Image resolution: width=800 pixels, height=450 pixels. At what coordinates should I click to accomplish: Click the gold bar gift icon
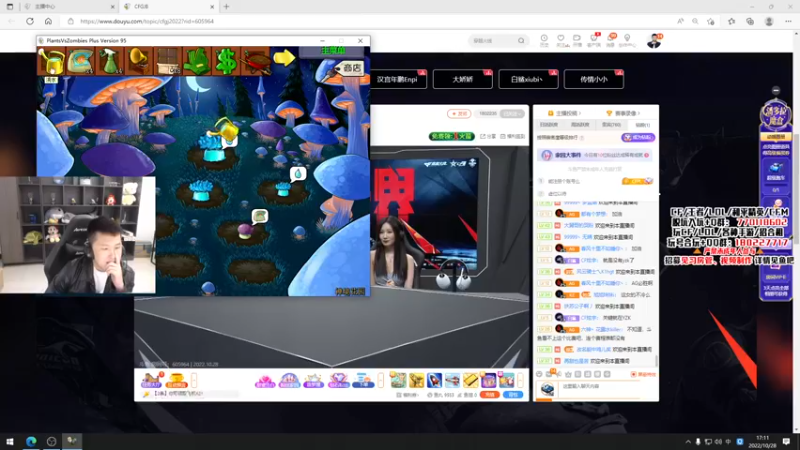[x=470, y=380]
